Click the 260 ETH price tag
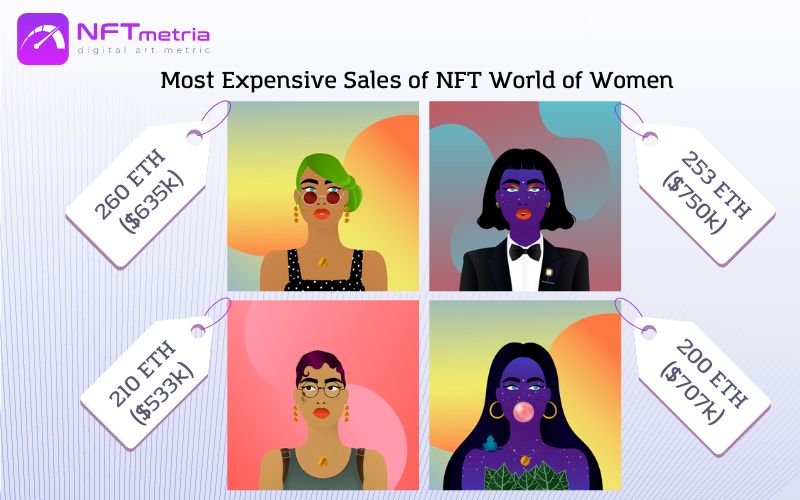Viewport: 800px width, 500px height. click(138, 195)
